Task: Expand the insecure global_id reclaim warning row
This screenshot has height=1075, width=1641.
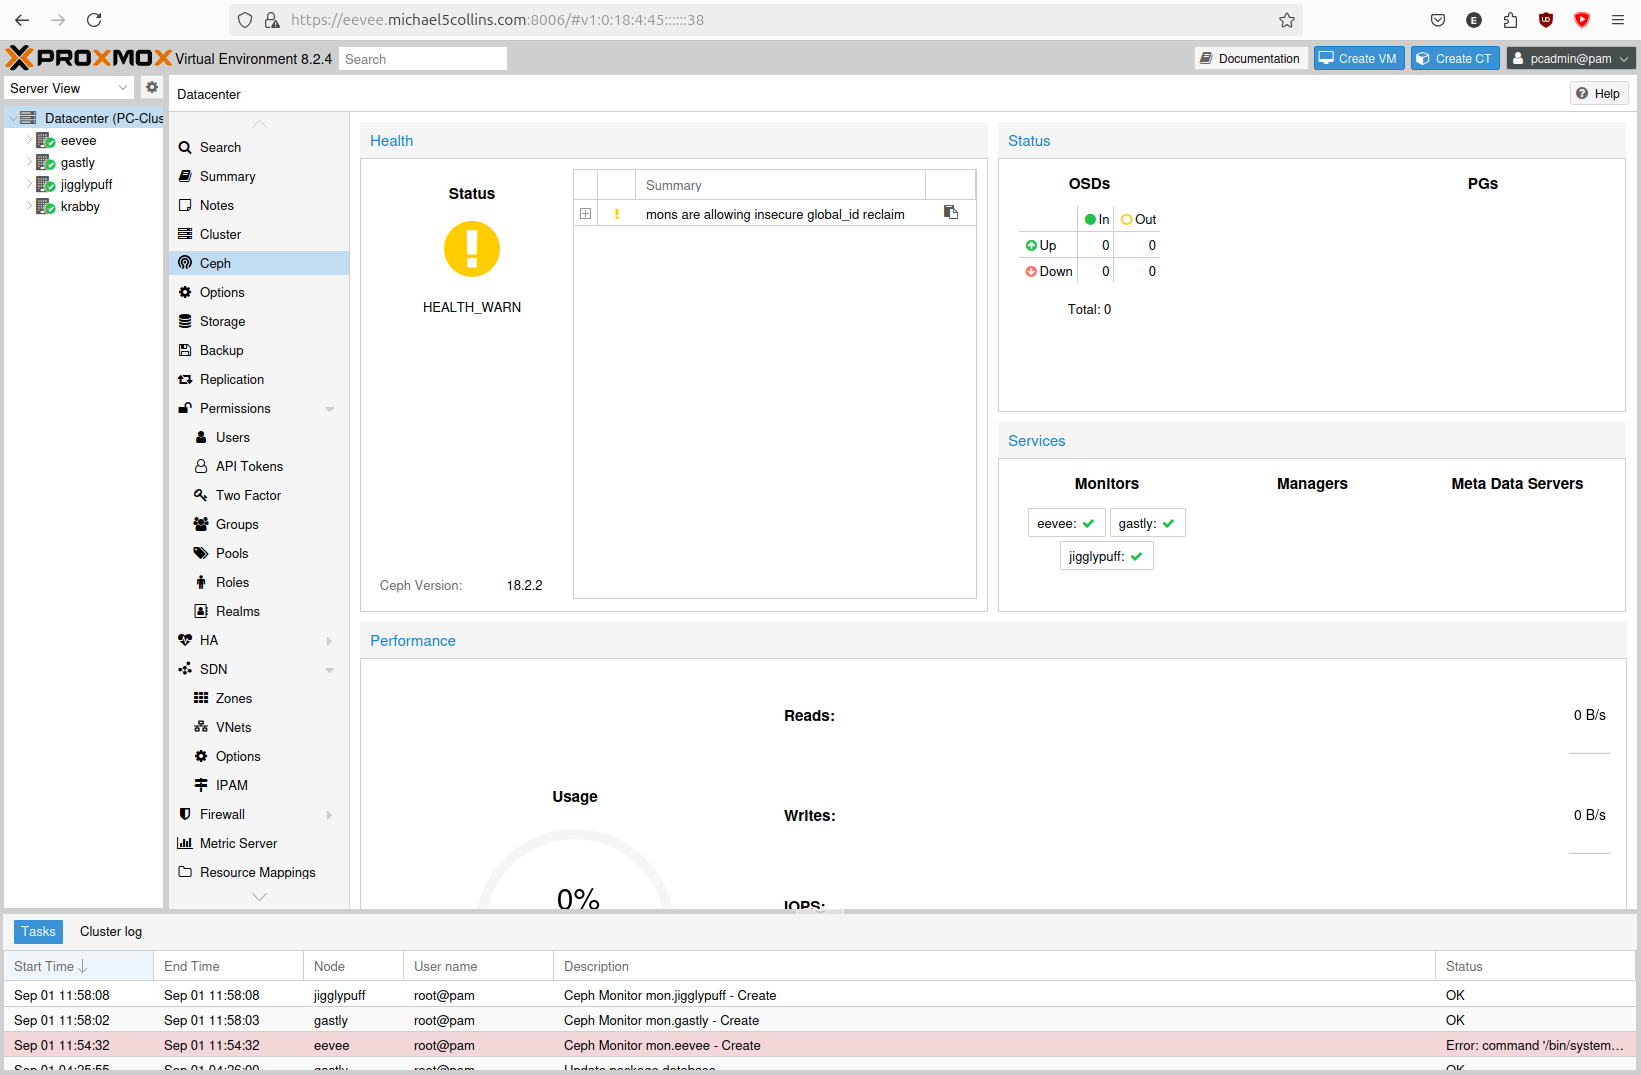Action: click(586, 214)
